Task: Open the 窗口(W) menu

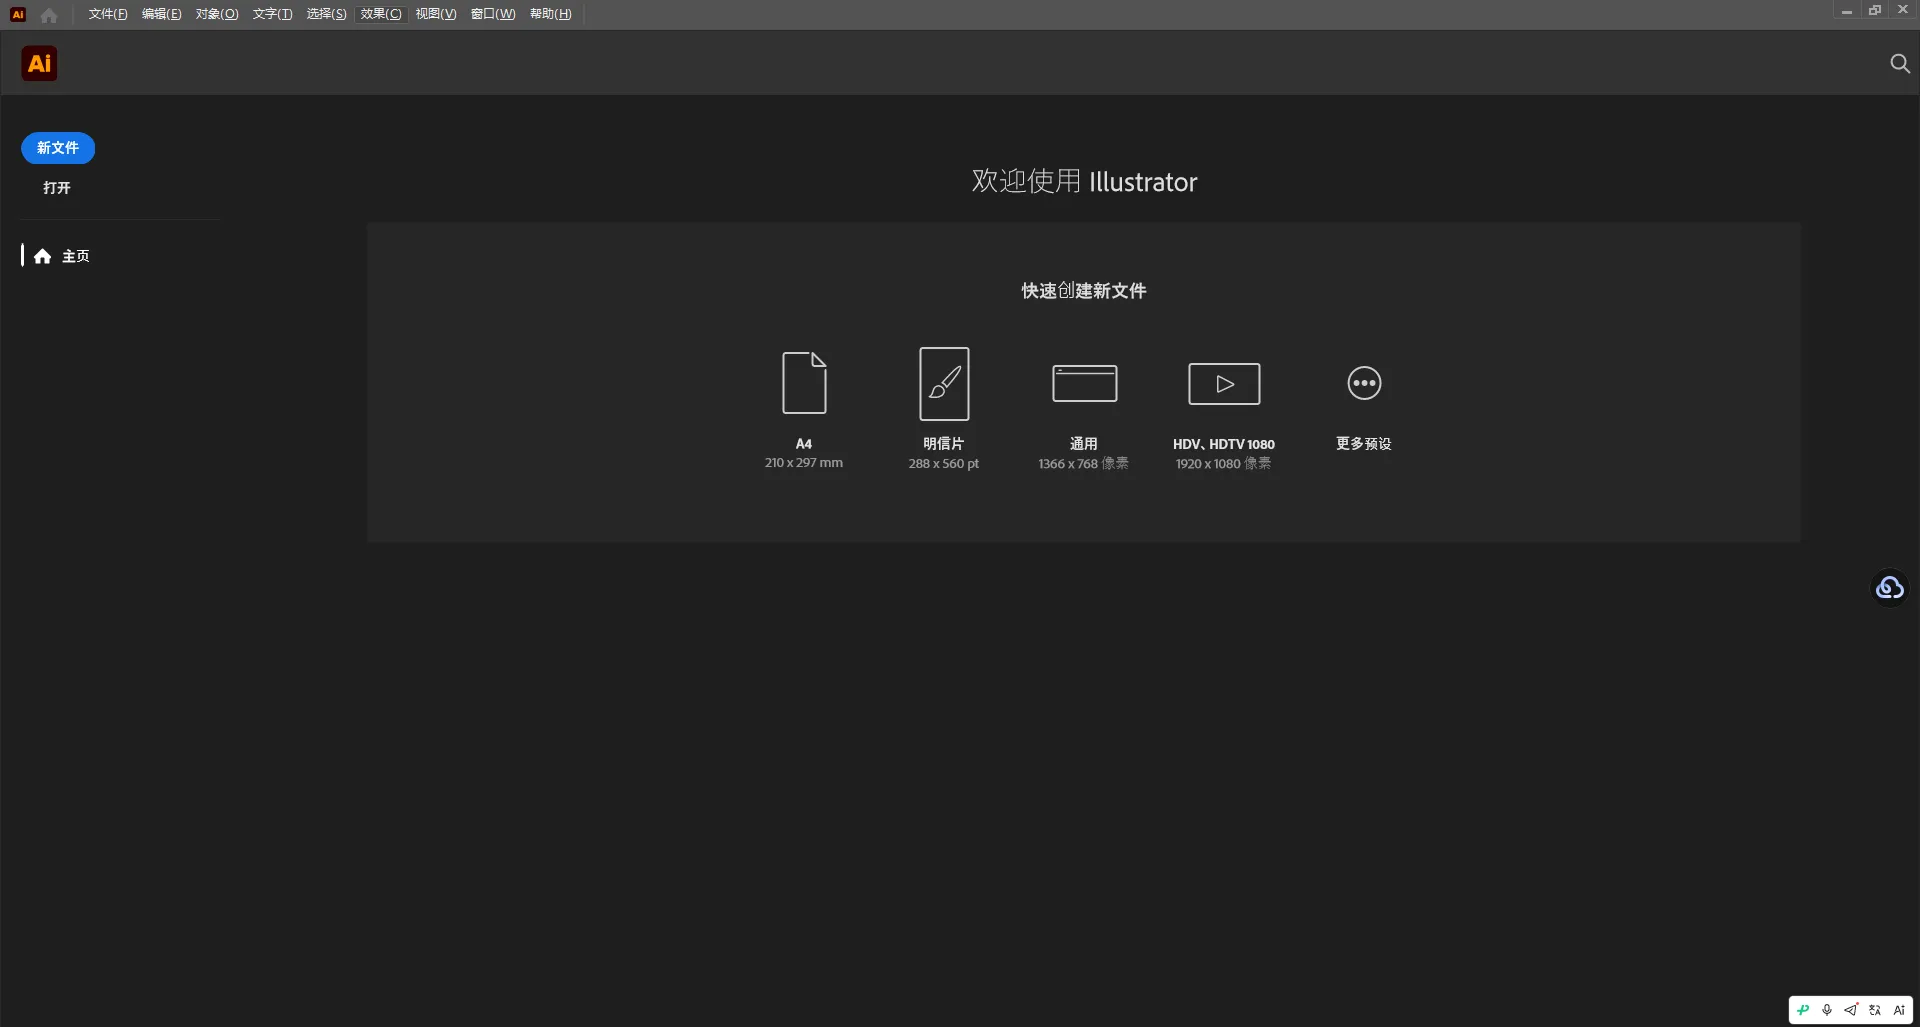Action: (x=493, y=14)
